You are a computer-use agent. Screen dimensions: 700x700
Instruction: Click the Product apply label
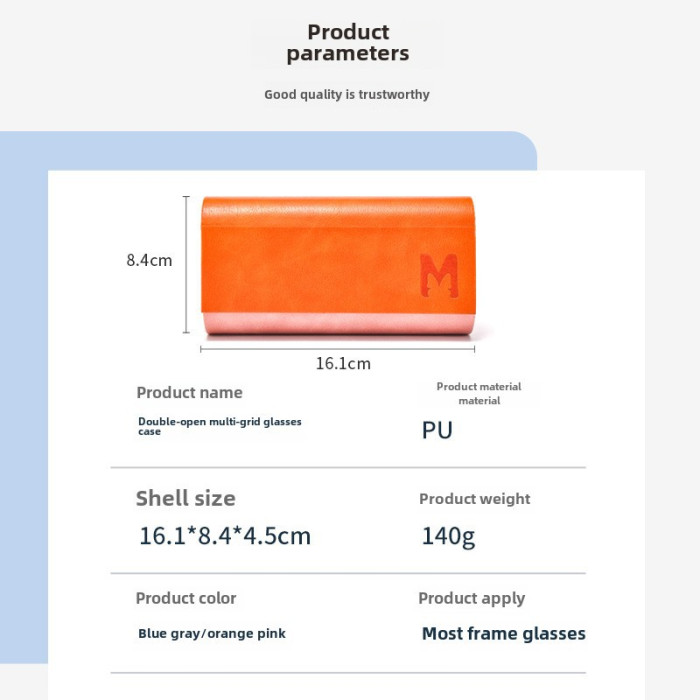[471, 599]
